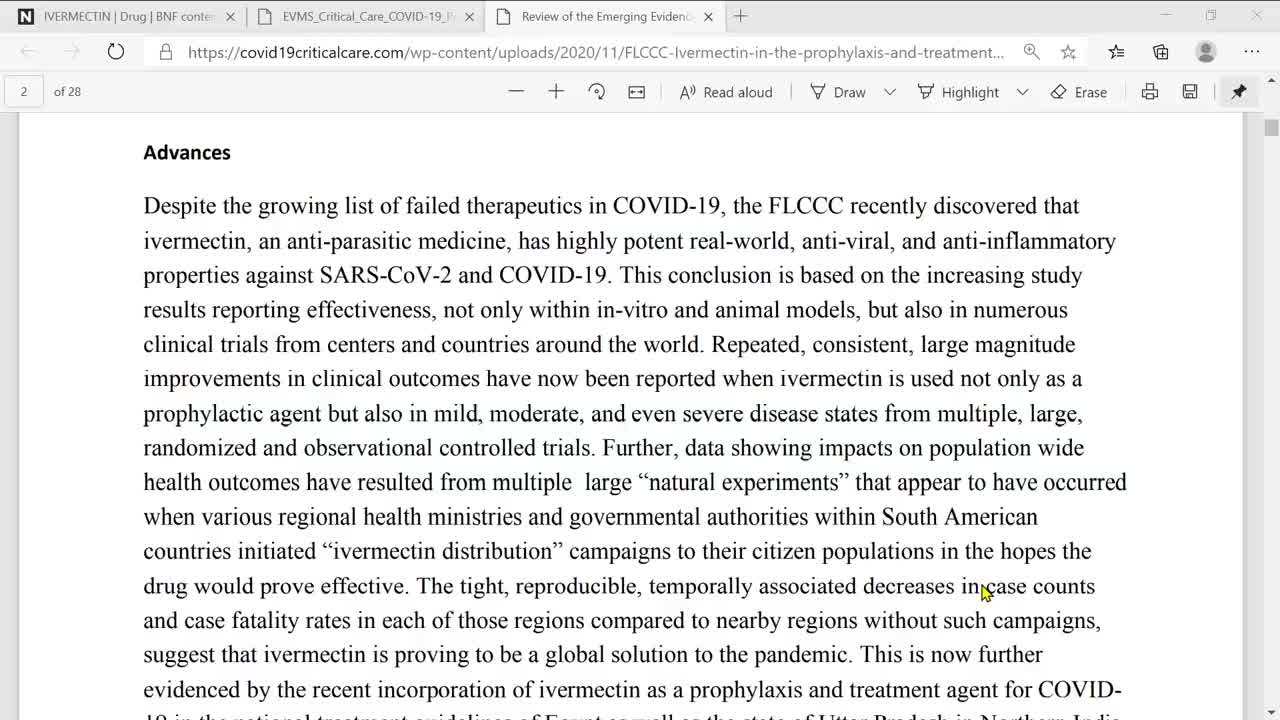
Task: Zoom out the PDF with minus
Action: 516,91
